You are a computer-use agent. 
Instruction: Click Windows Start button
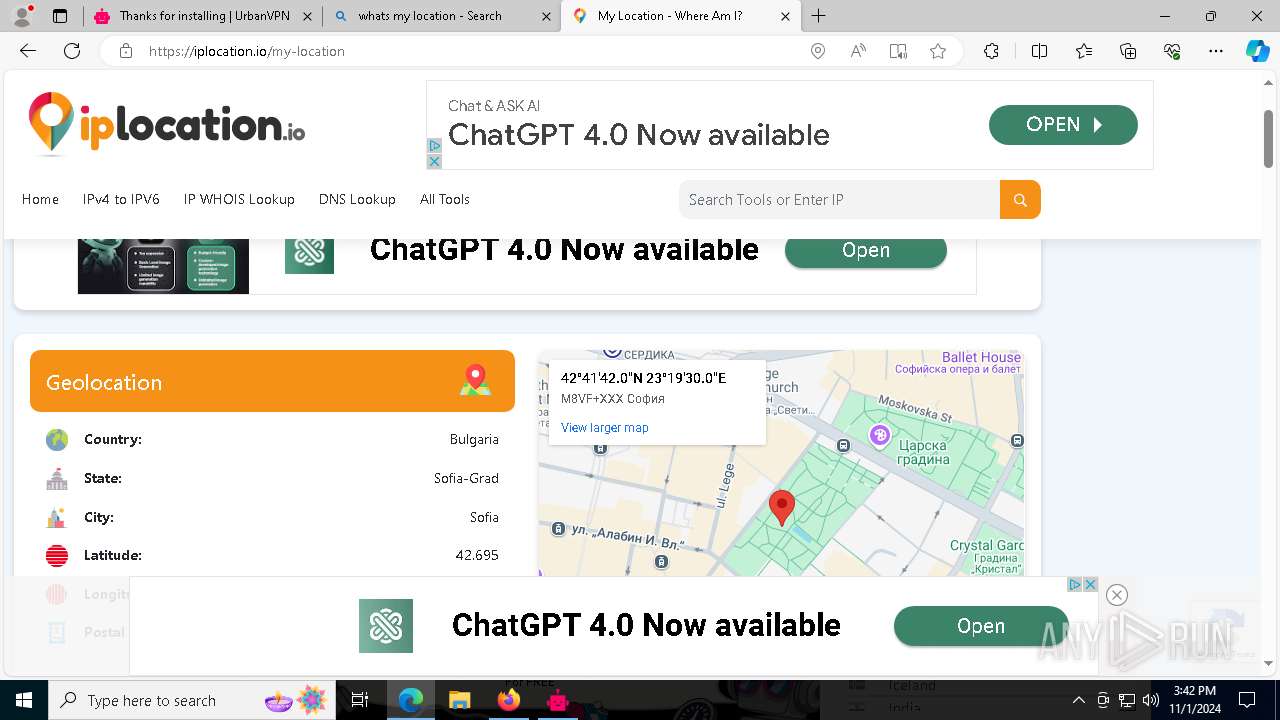[x=23, y=700]
